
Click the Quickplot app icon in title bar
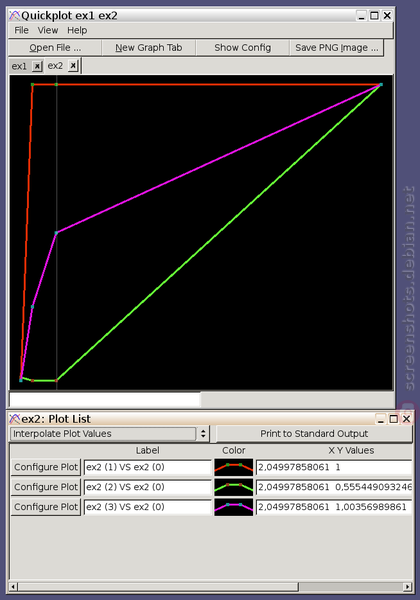click(x=15, y=16)
